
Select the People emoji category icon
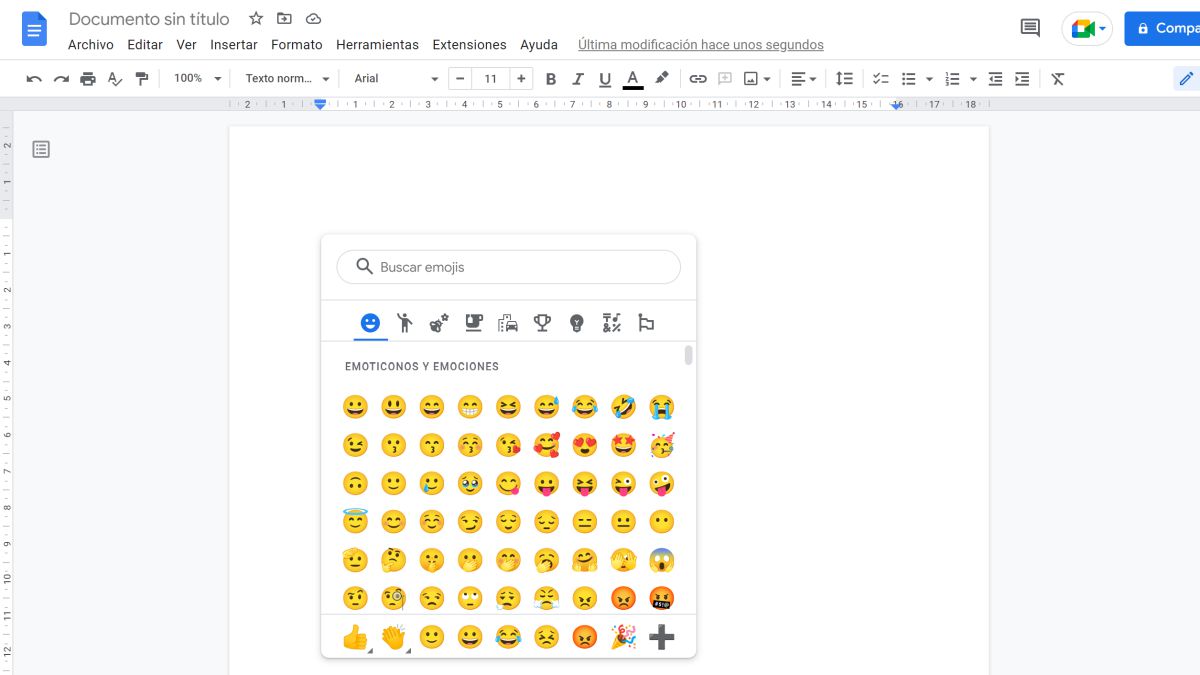pos(405,322)
